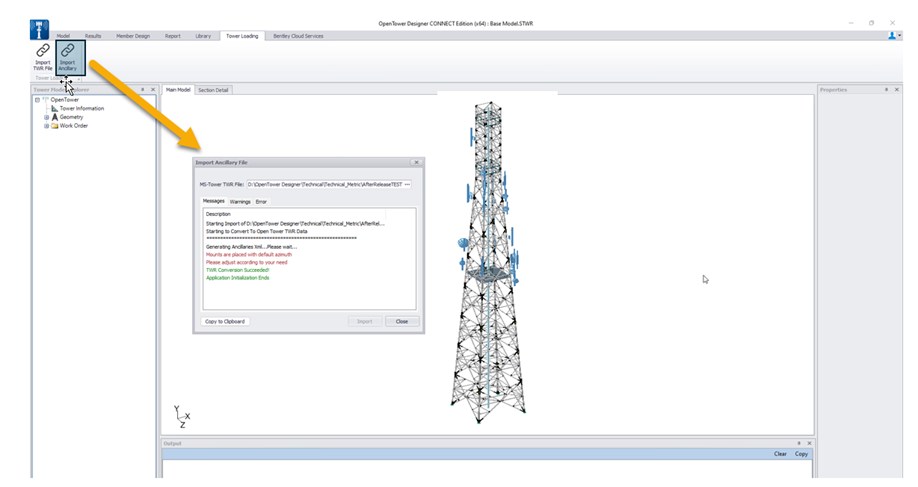This screenshot has width=918, height=487.
Task: Pin the Properties panel
Action: pos(885,90)
